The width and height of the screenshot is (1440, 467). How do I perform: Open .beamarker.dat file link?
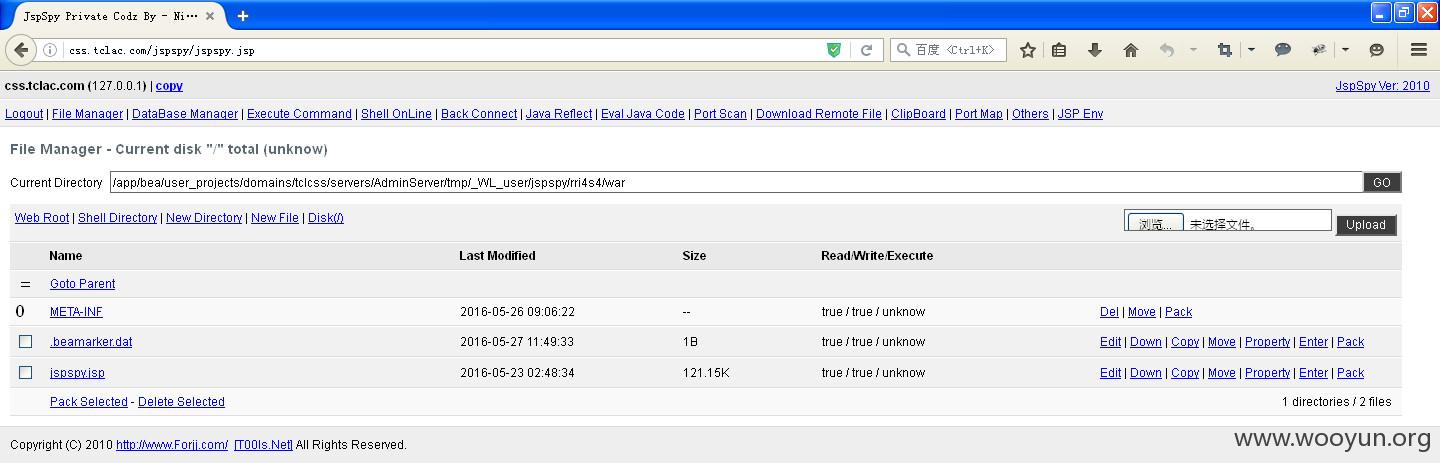(x=91, y=342)
